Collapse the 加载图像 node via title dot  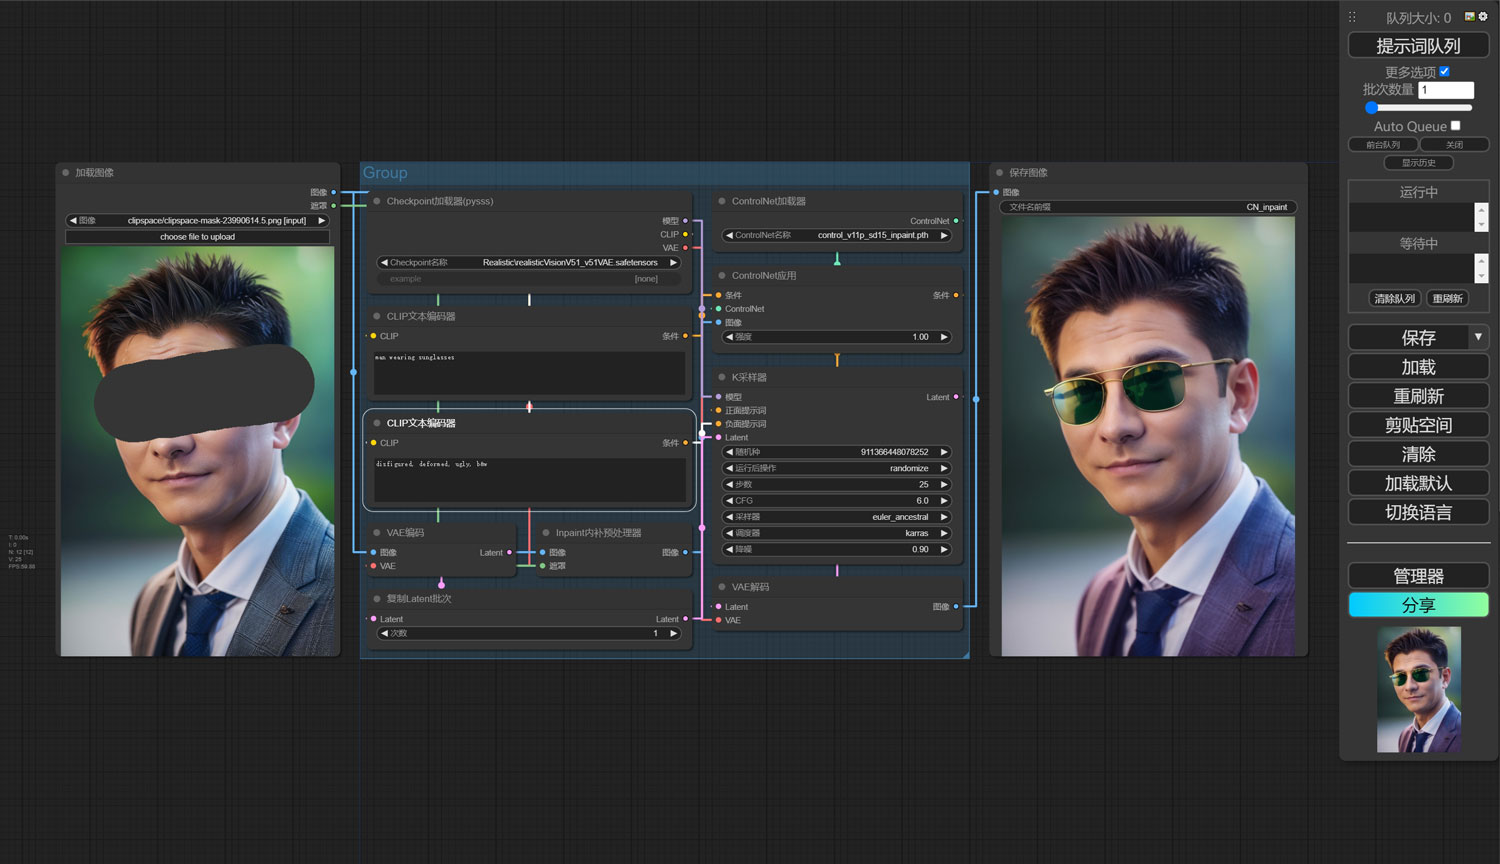pos(66,173)
